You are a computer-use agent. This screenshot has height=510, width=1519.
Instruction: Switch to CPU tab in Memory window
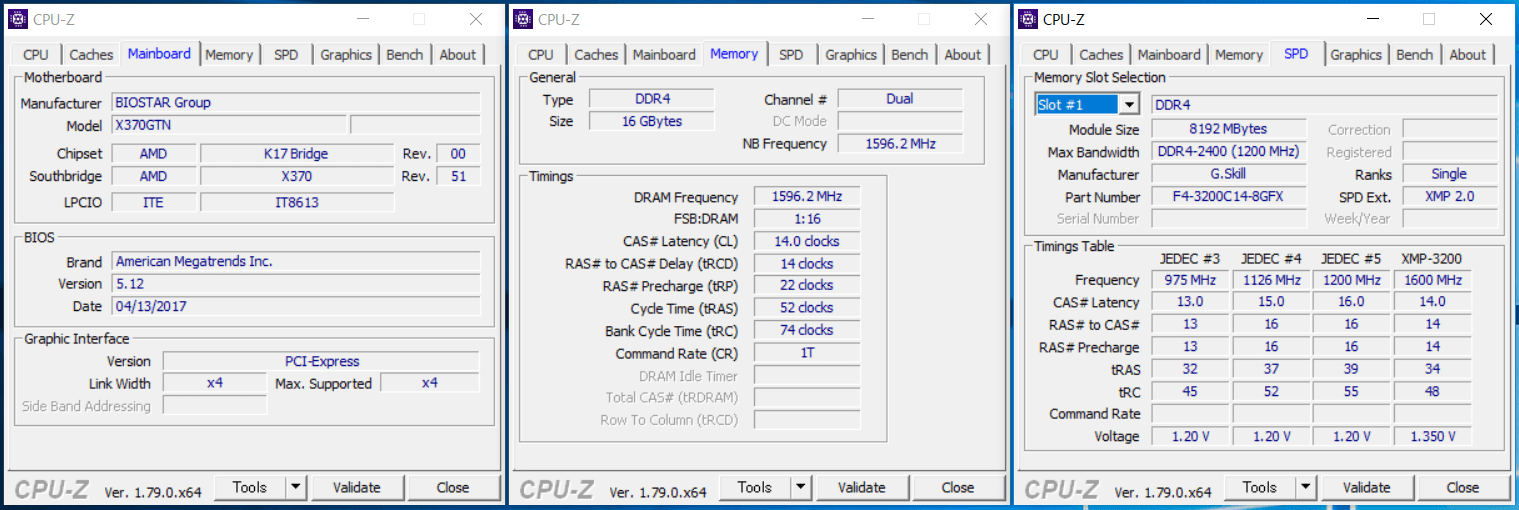541,55
